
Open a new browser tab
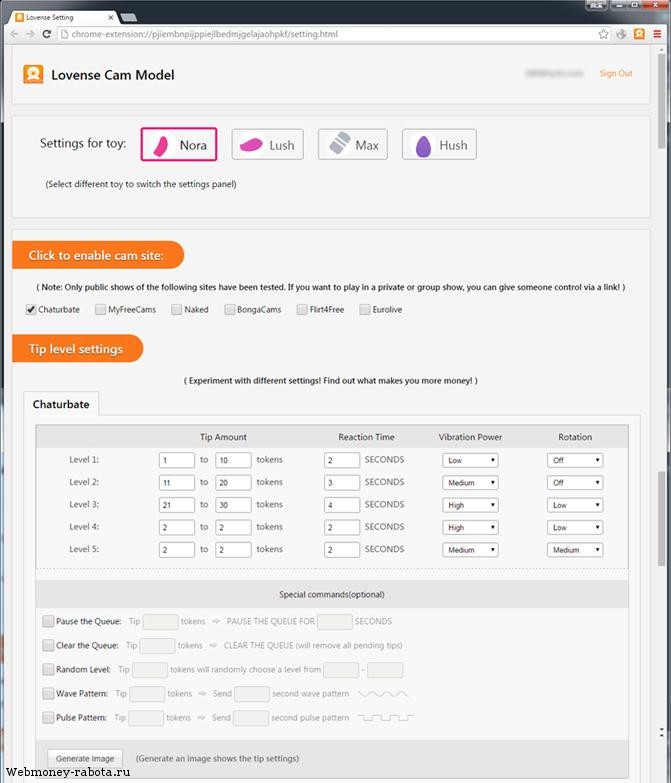129,17
